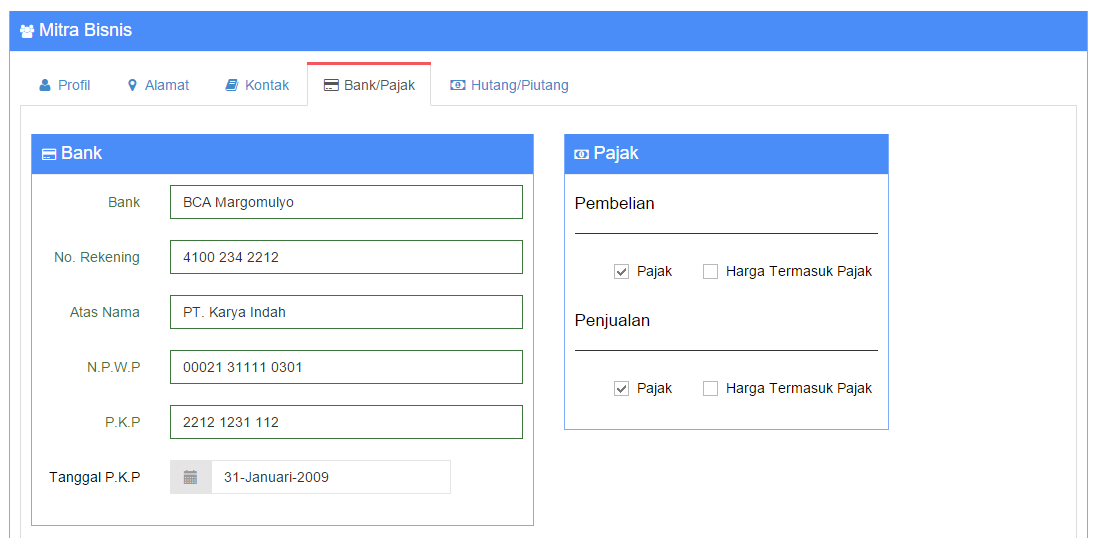Click the Kontak book icon

click(231, 85)
